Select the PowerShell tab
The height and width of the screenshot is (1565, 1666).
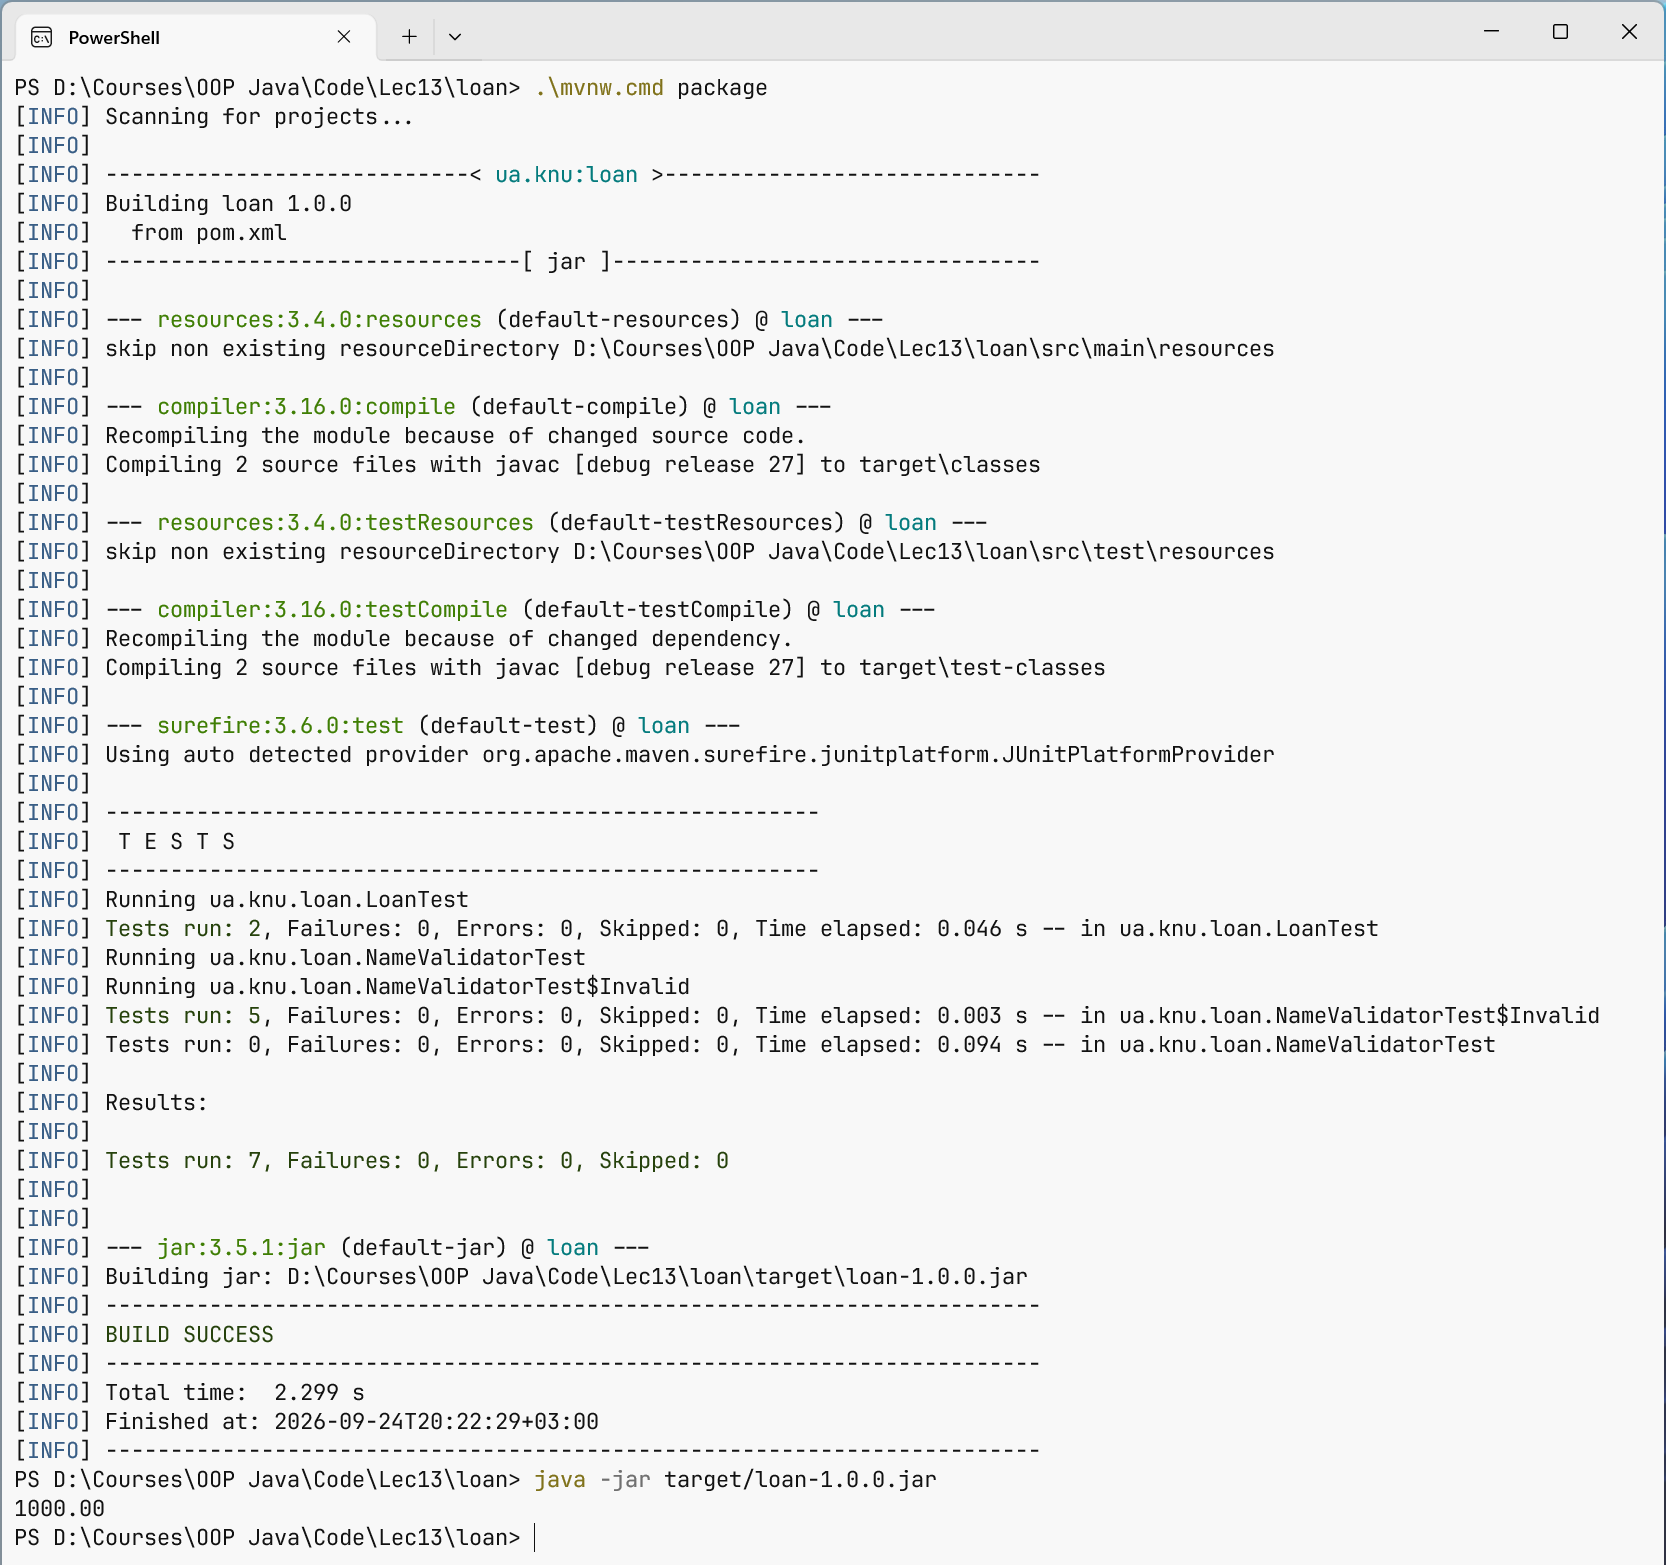click(196, 37)
